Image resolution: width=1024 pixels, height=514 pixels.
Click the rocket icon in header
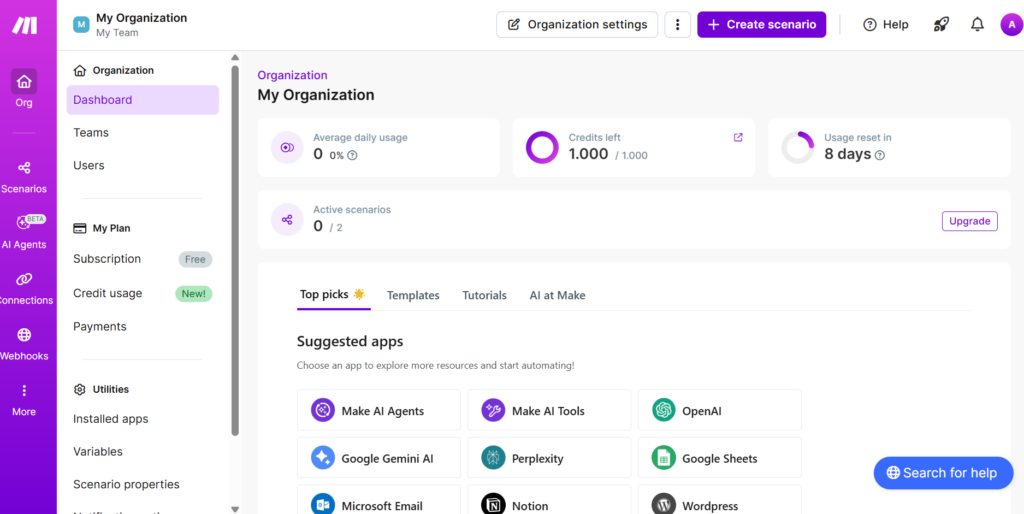940,25
